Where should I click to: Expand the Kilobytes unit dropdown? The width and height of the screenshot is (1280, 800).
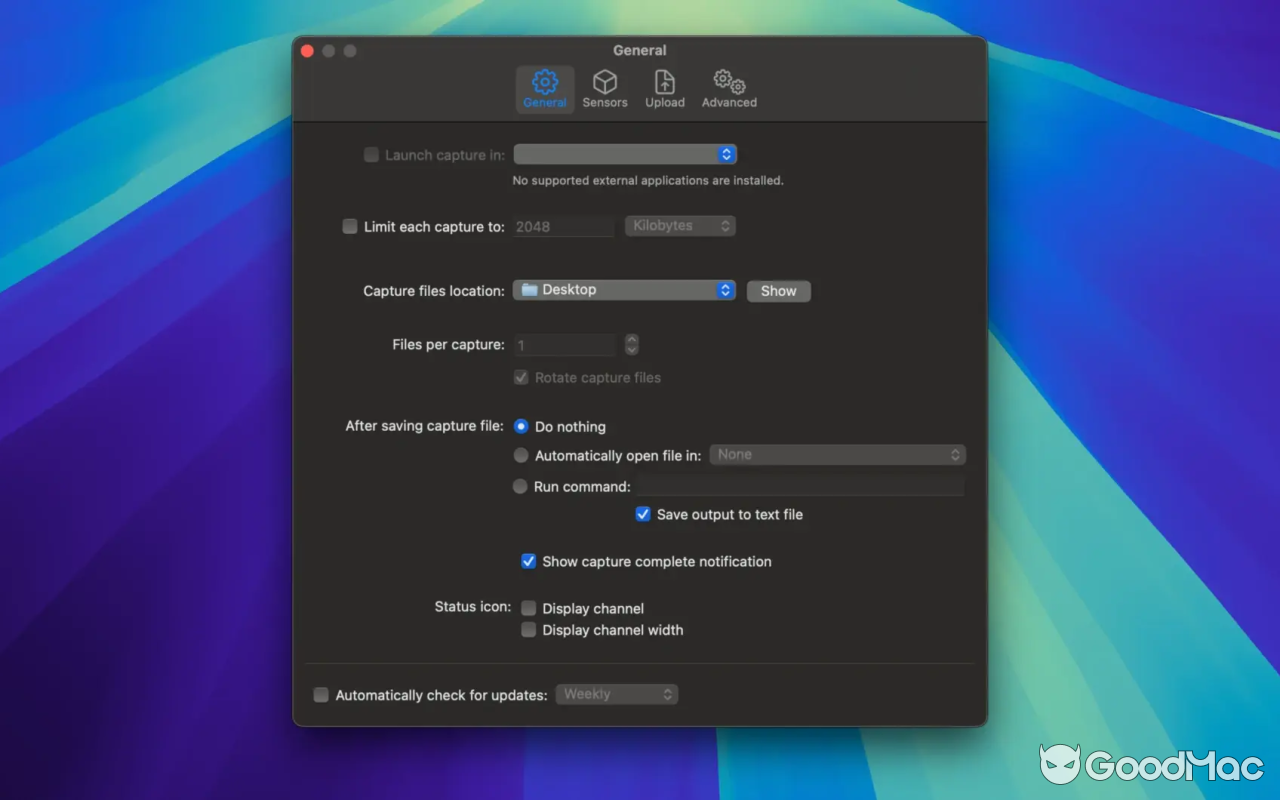click(x=680, y=225)
